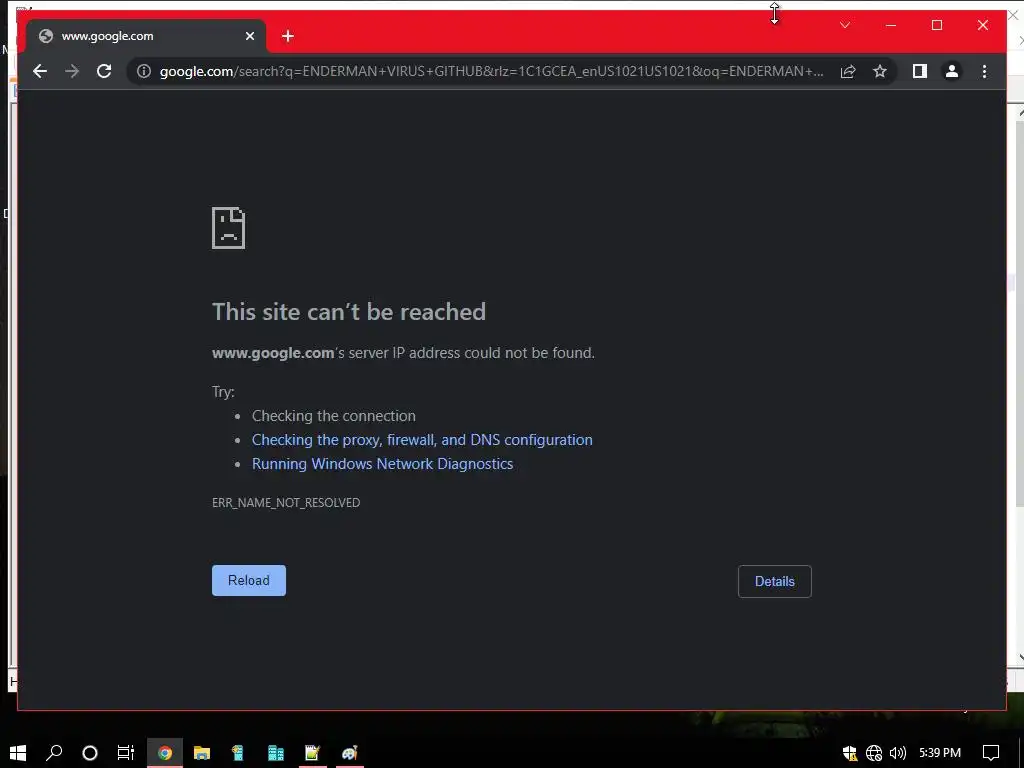Open Running Windows Network Diagnostics link
This screenshot has height=768, width=1024.
(x=383, y=464)
